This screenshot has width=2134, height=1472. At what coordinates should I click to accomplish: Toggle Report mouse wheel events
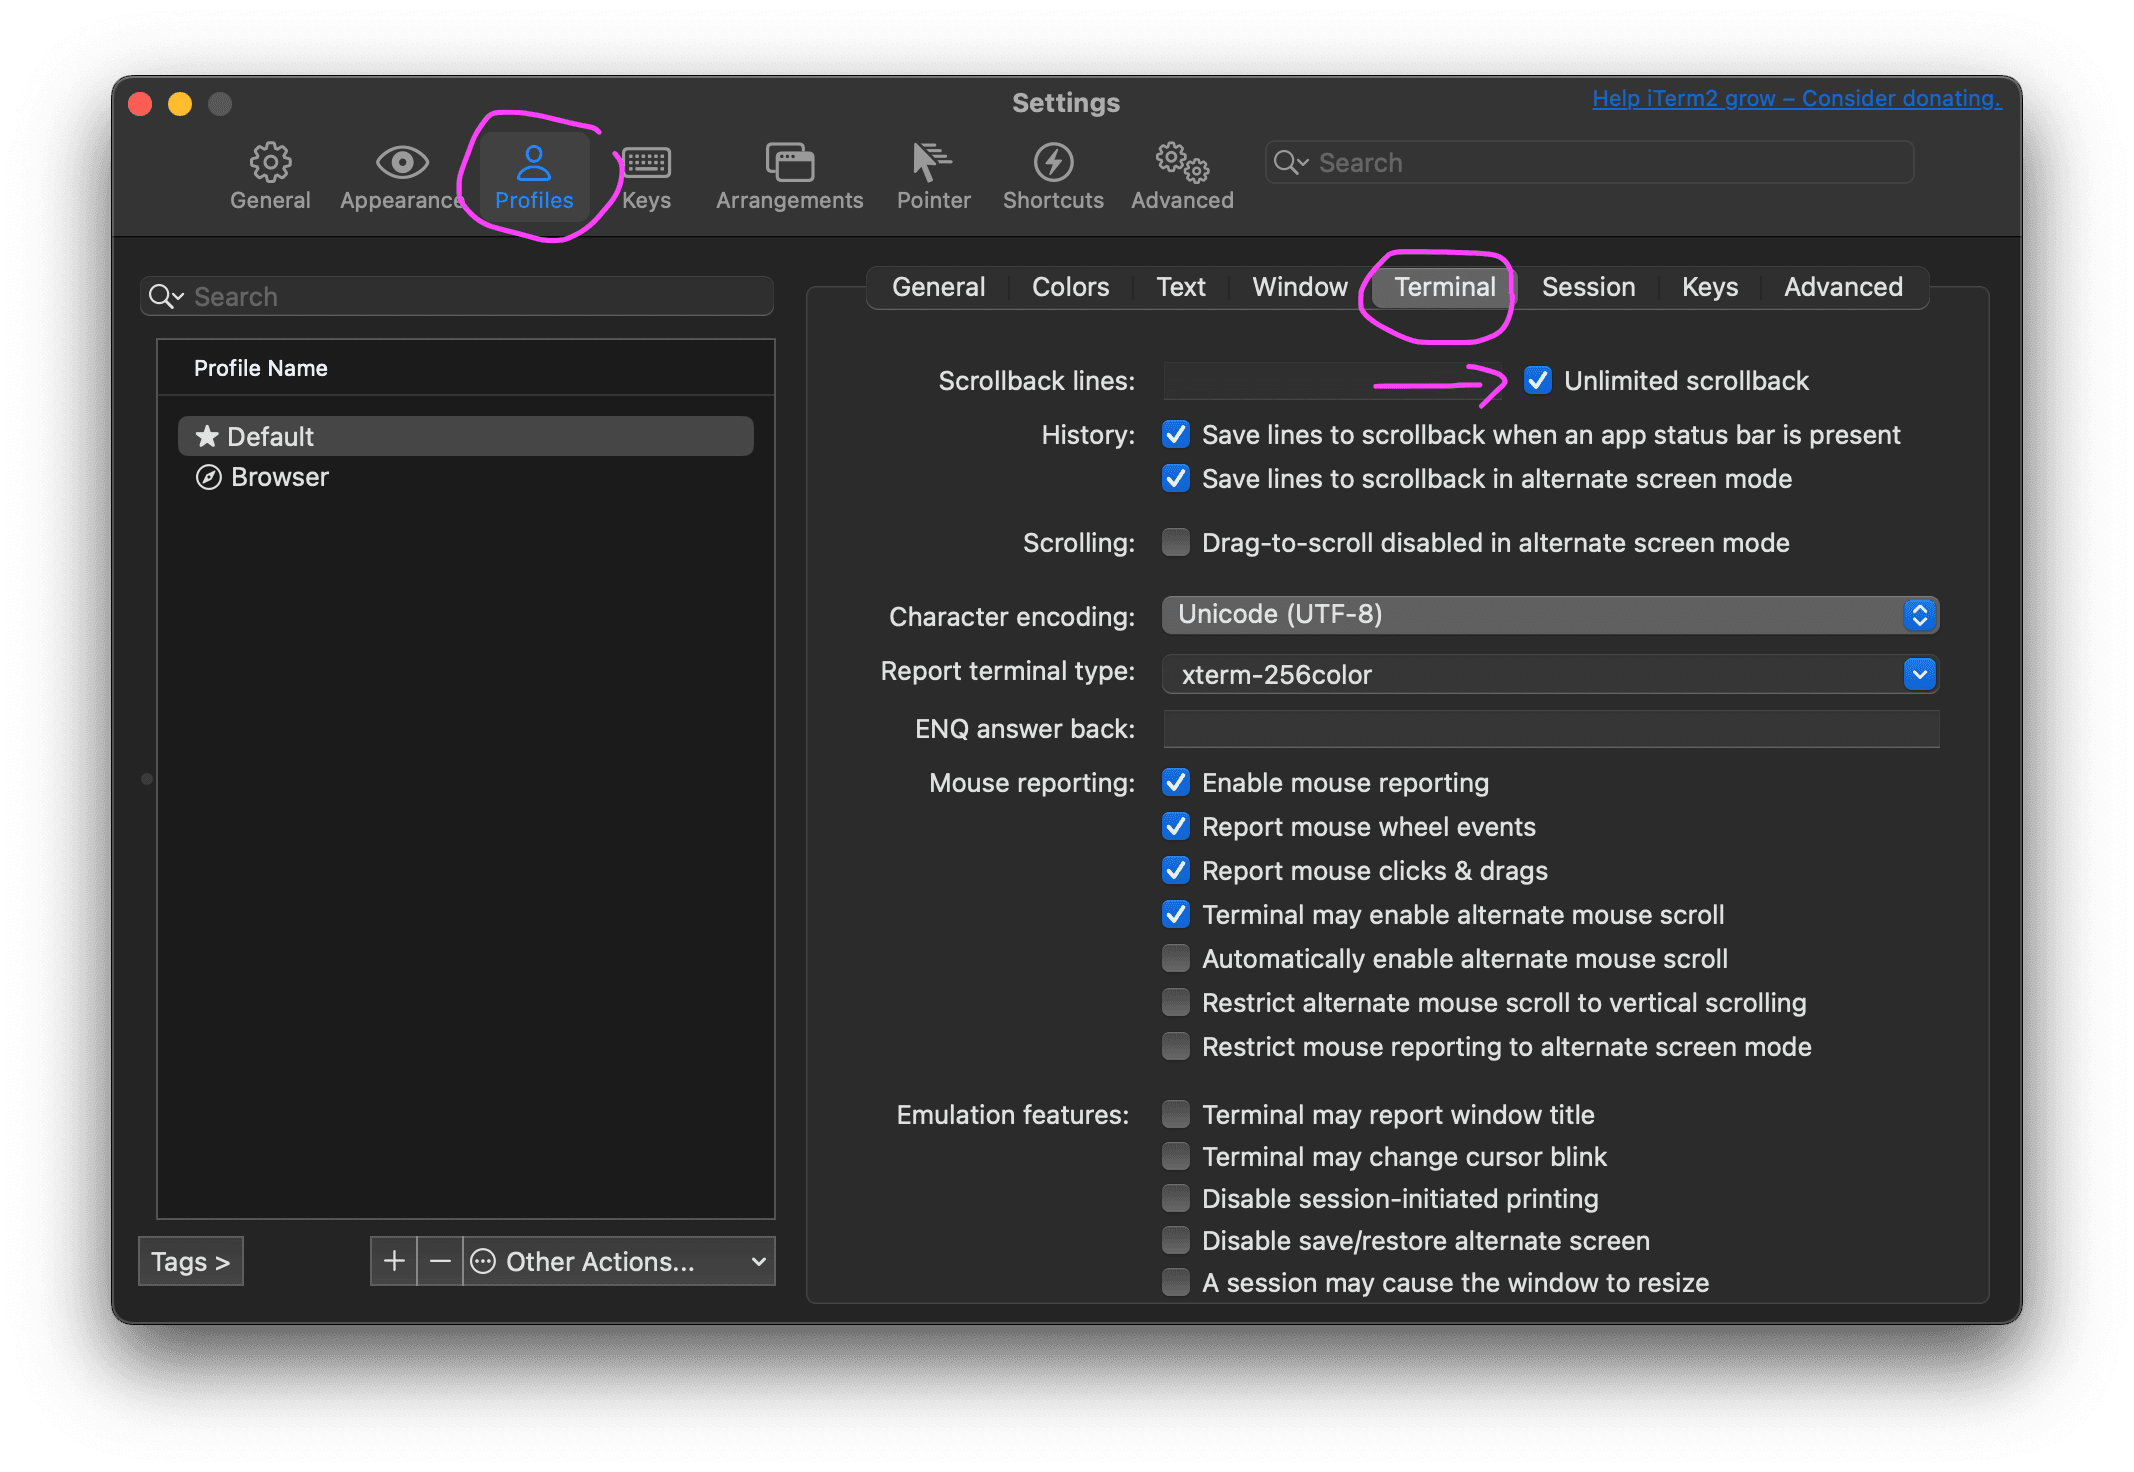pos(1176,826)
